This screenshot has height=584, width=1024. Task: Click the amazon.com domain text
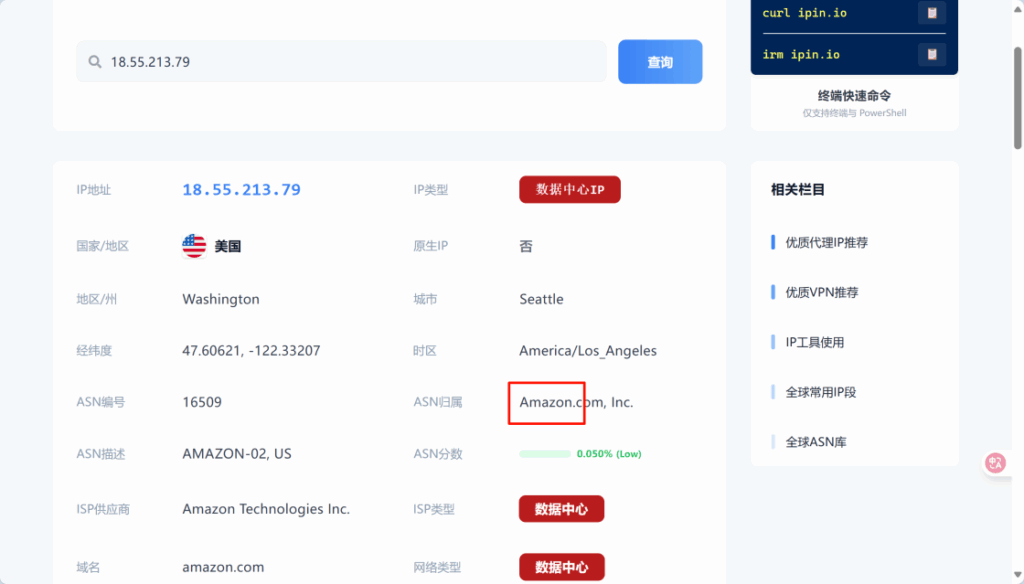tap(223, 566)
